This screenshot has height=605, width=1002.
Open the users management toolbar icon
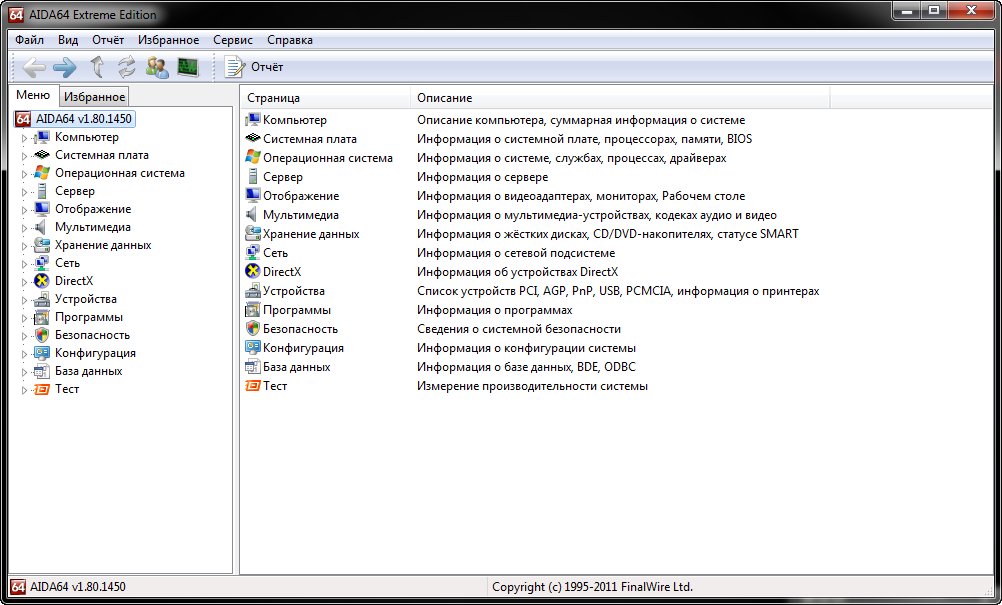[x=157, y=67]
